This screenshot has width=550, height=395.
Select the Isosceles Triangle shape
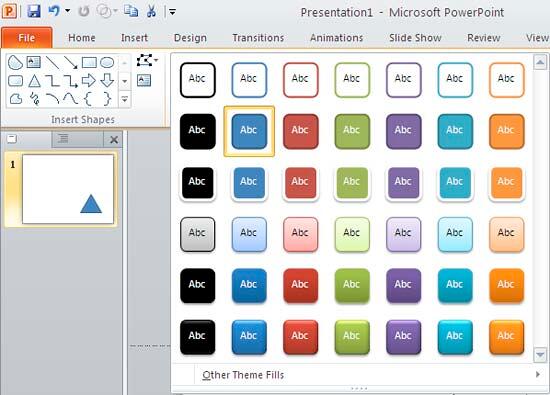(x=34, y=81)
